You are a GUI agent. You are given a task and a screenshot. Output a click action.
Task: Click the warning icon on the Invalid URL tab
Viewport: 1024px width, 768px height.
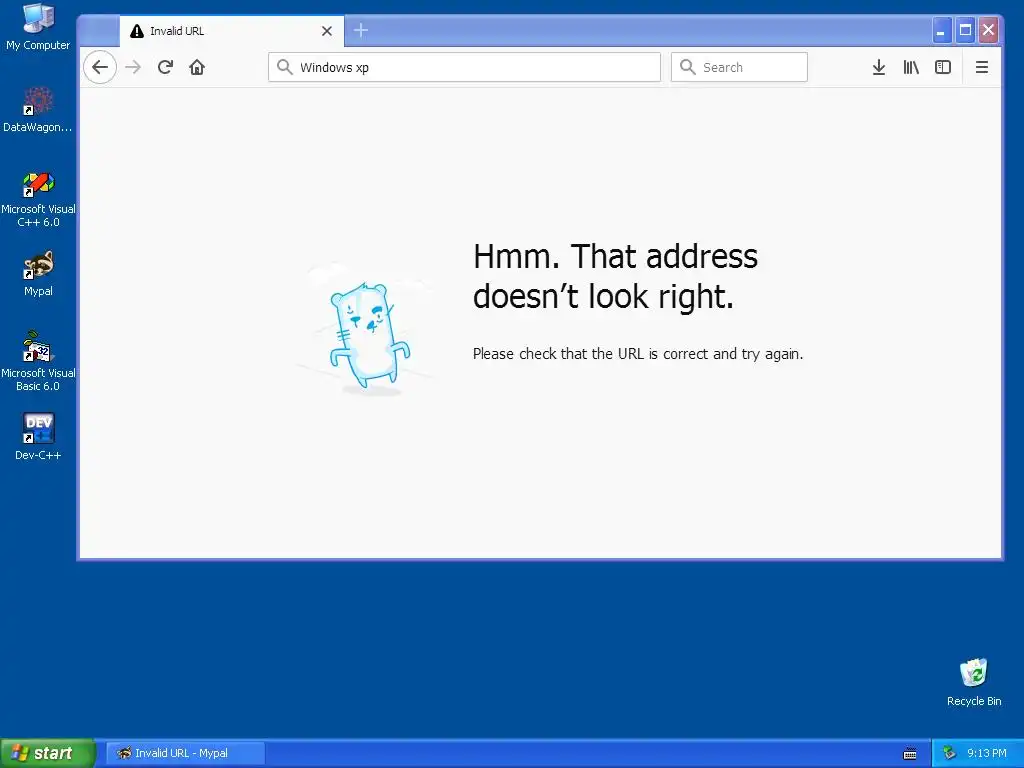136,31
